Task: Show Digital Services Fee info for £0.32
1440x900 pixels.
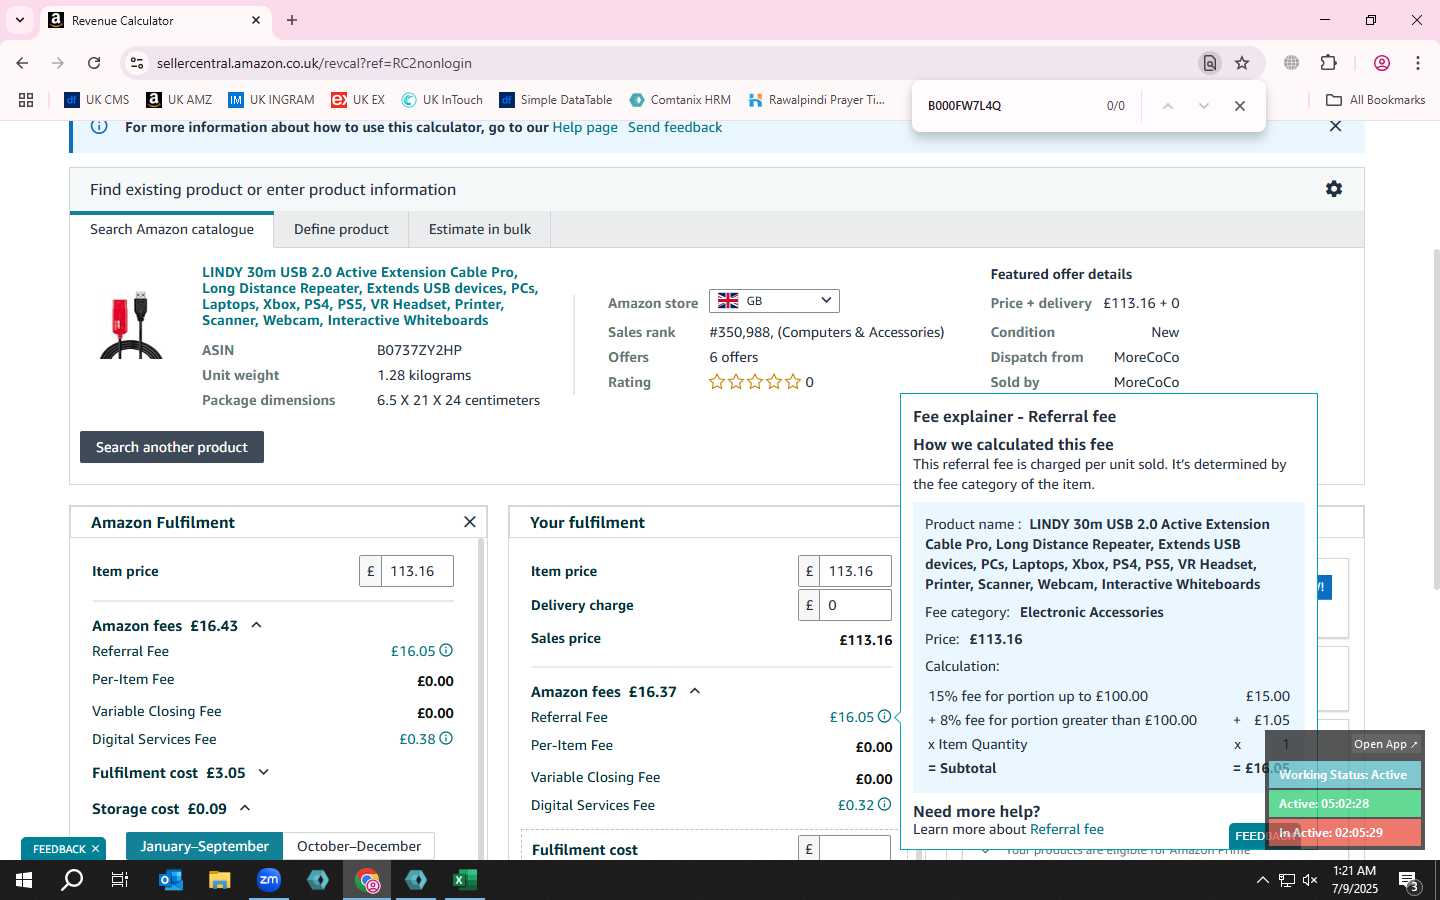Action: 884,804
